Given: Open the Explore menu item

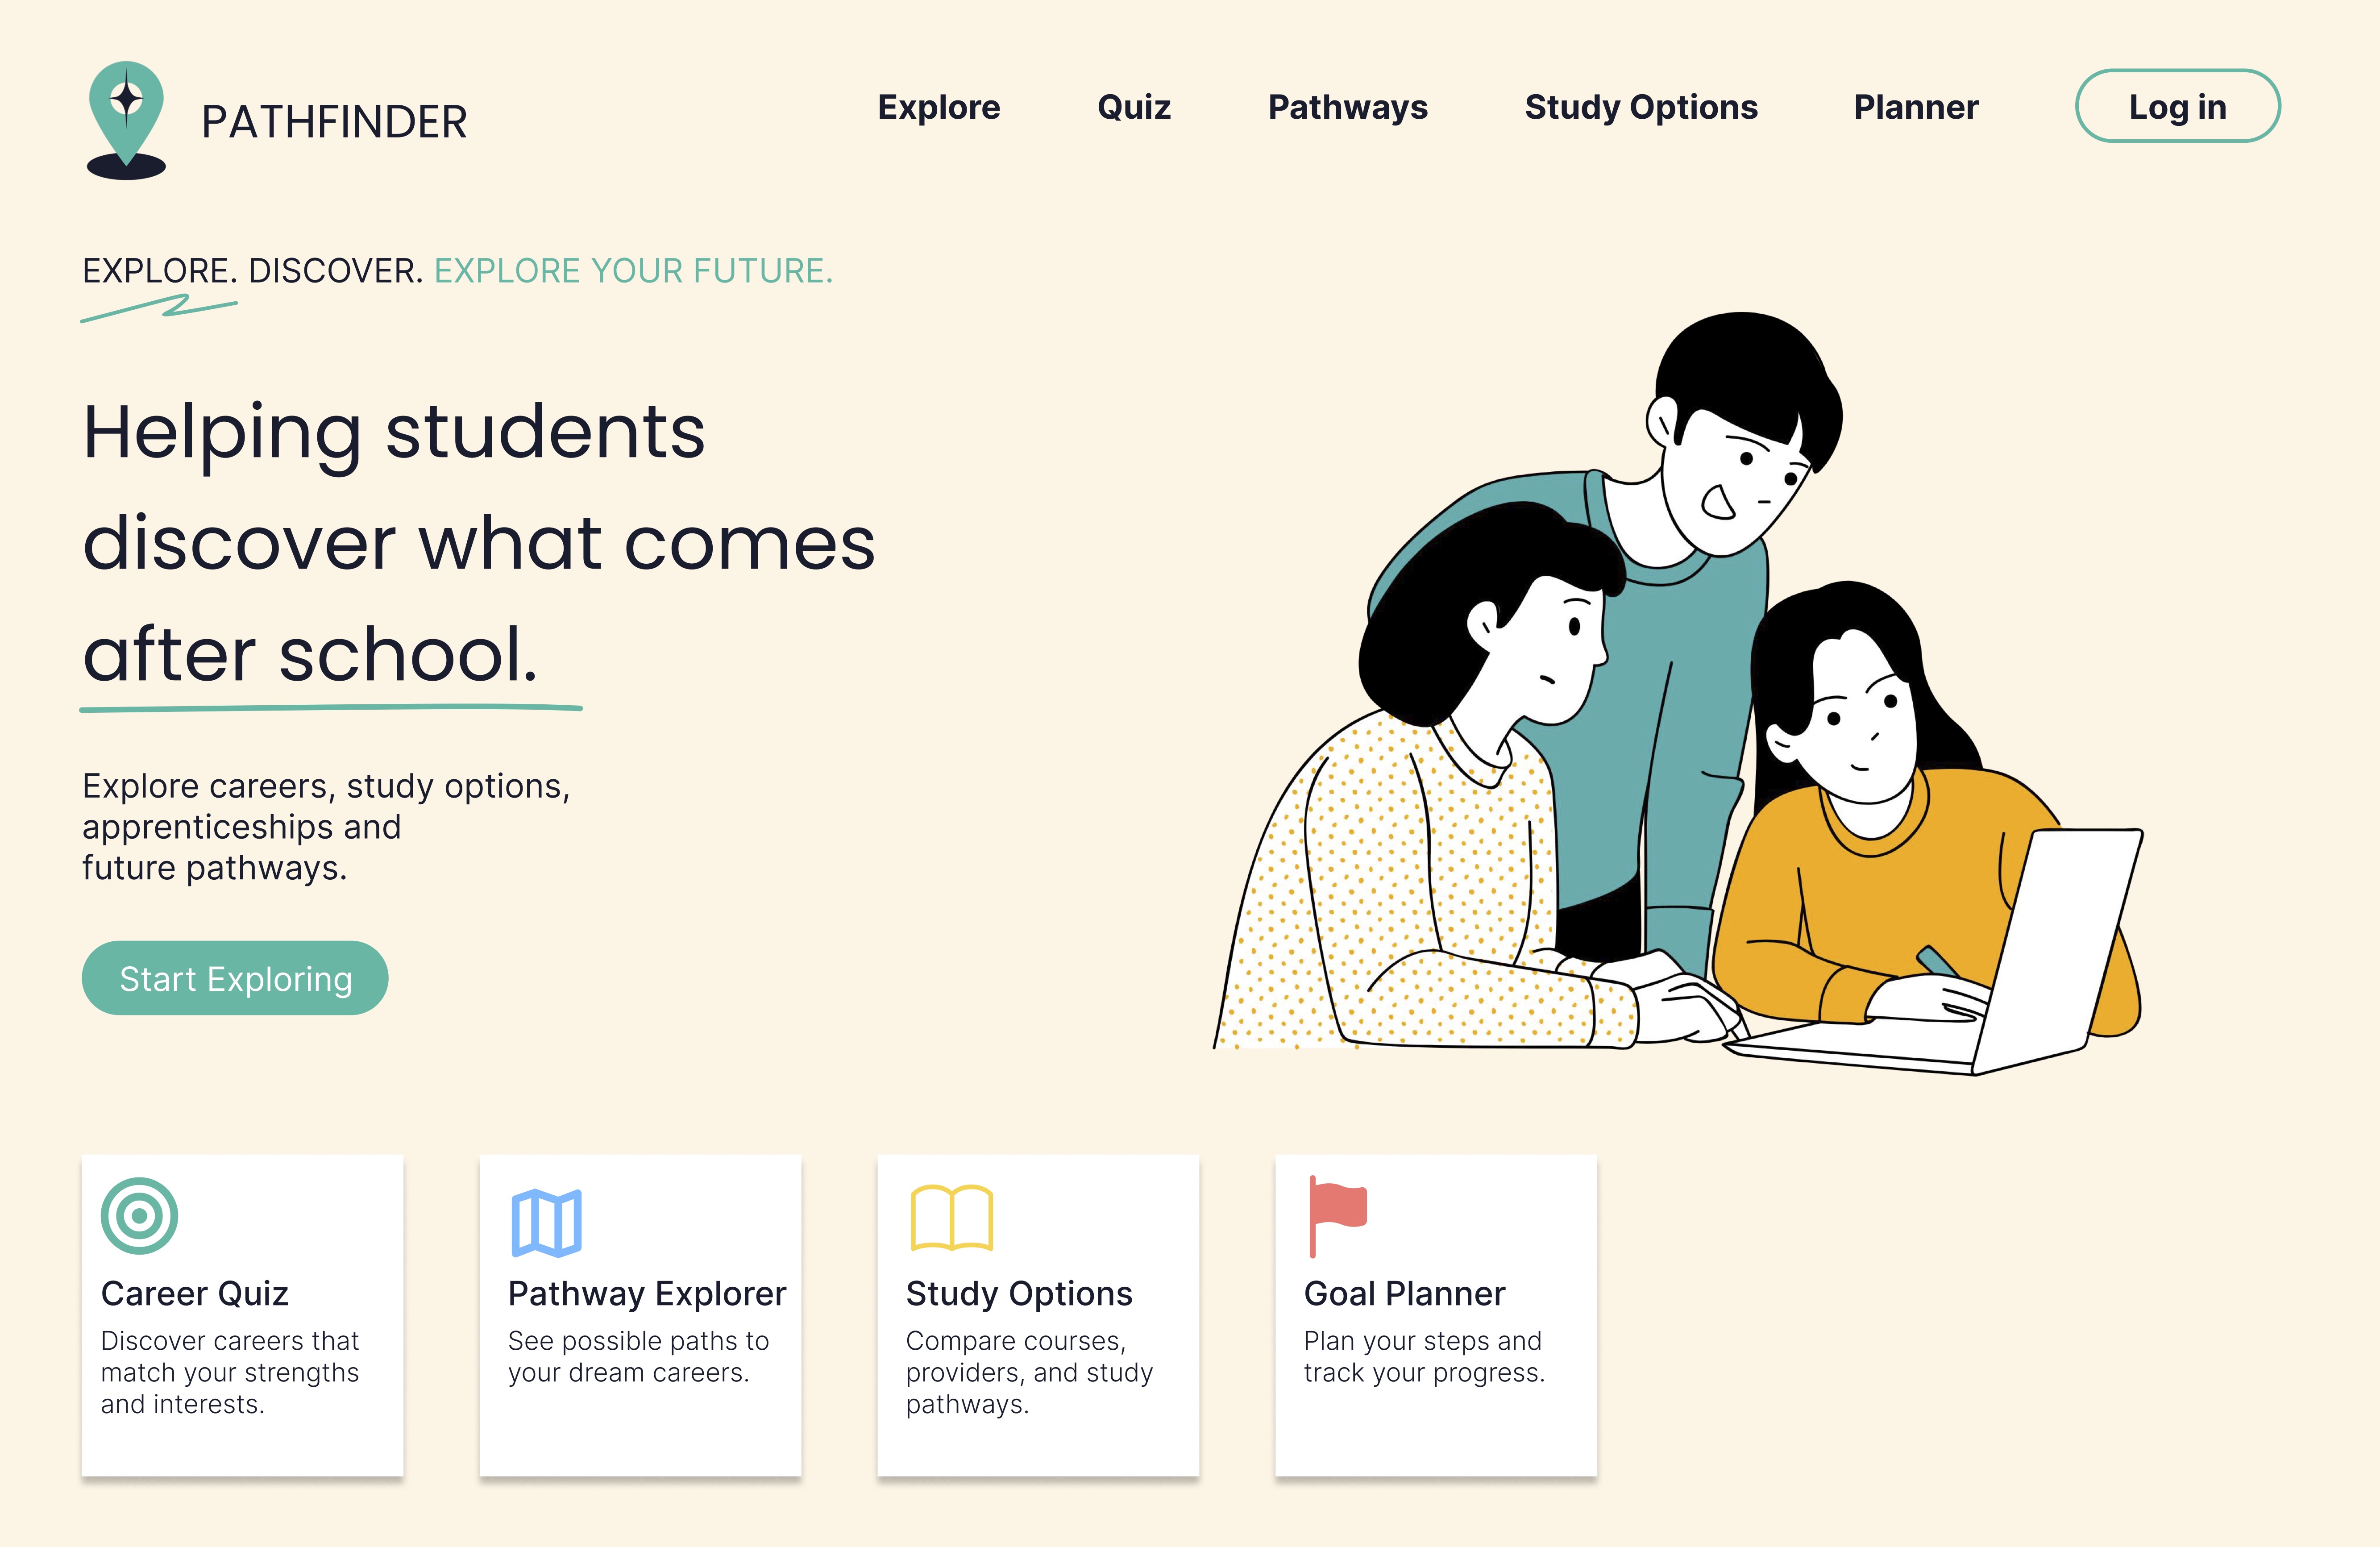Looking at the screenshot, I should tap(939, 107).
